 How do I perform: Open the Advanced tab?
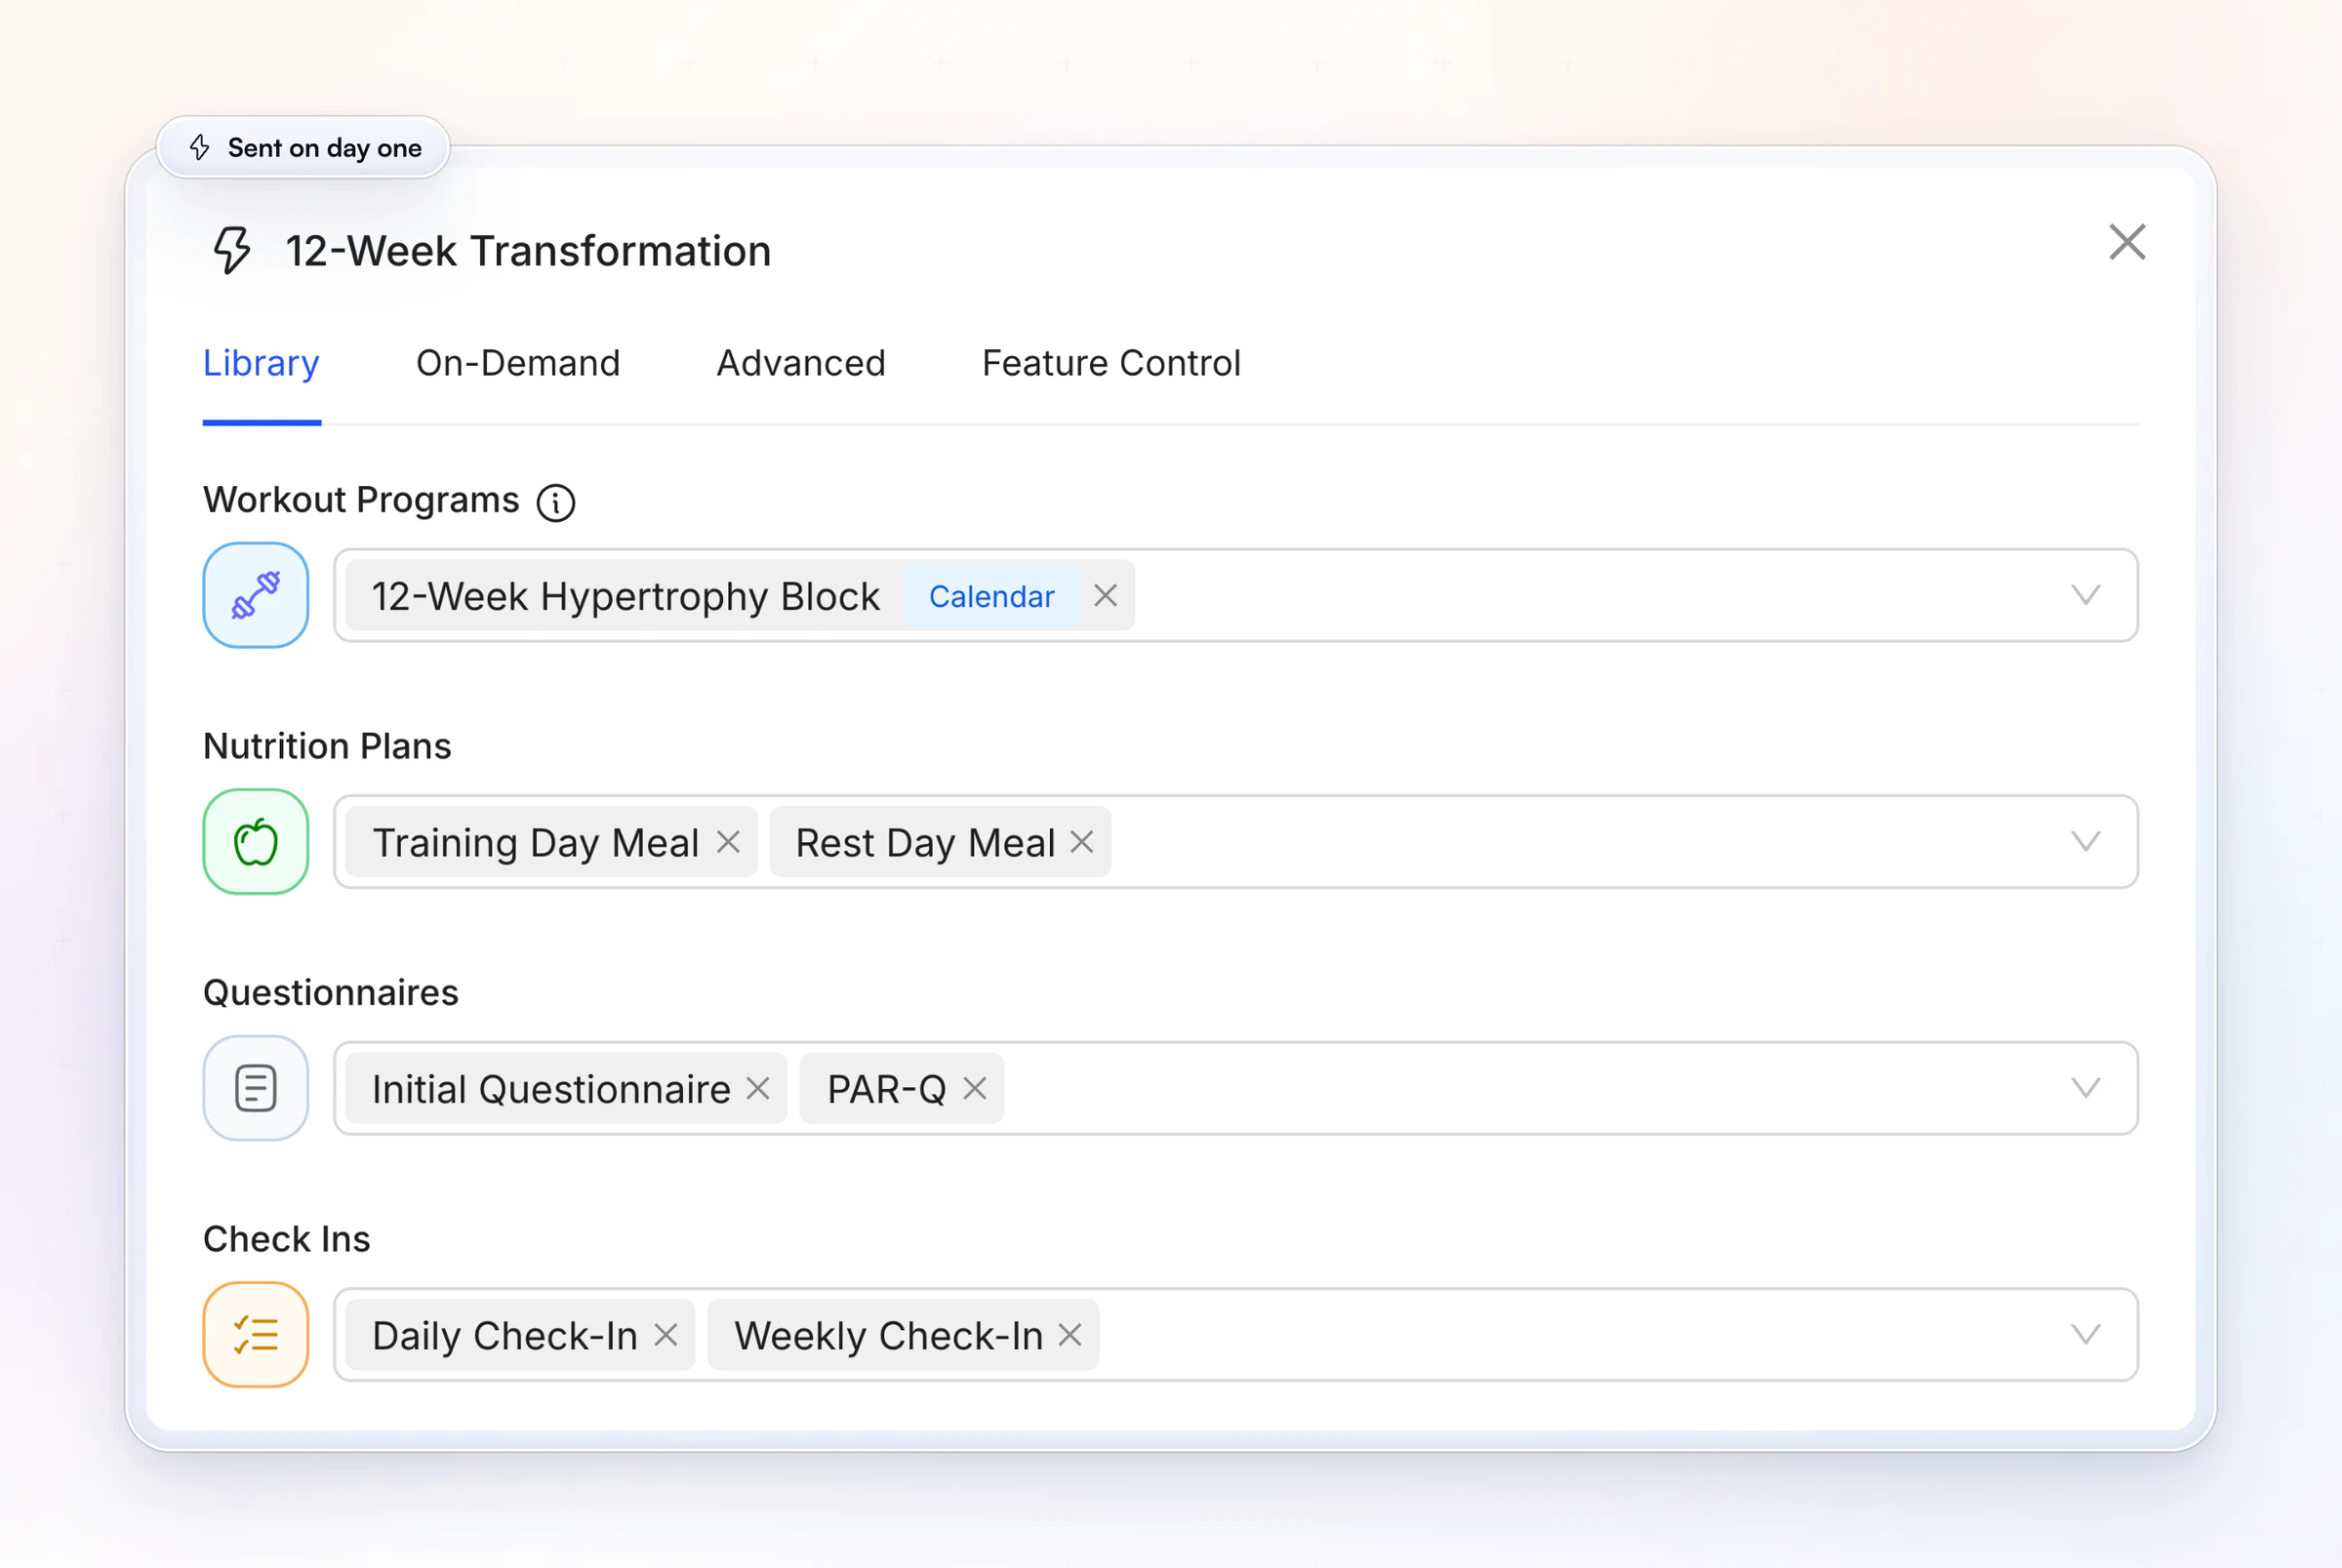click(801, 363)
